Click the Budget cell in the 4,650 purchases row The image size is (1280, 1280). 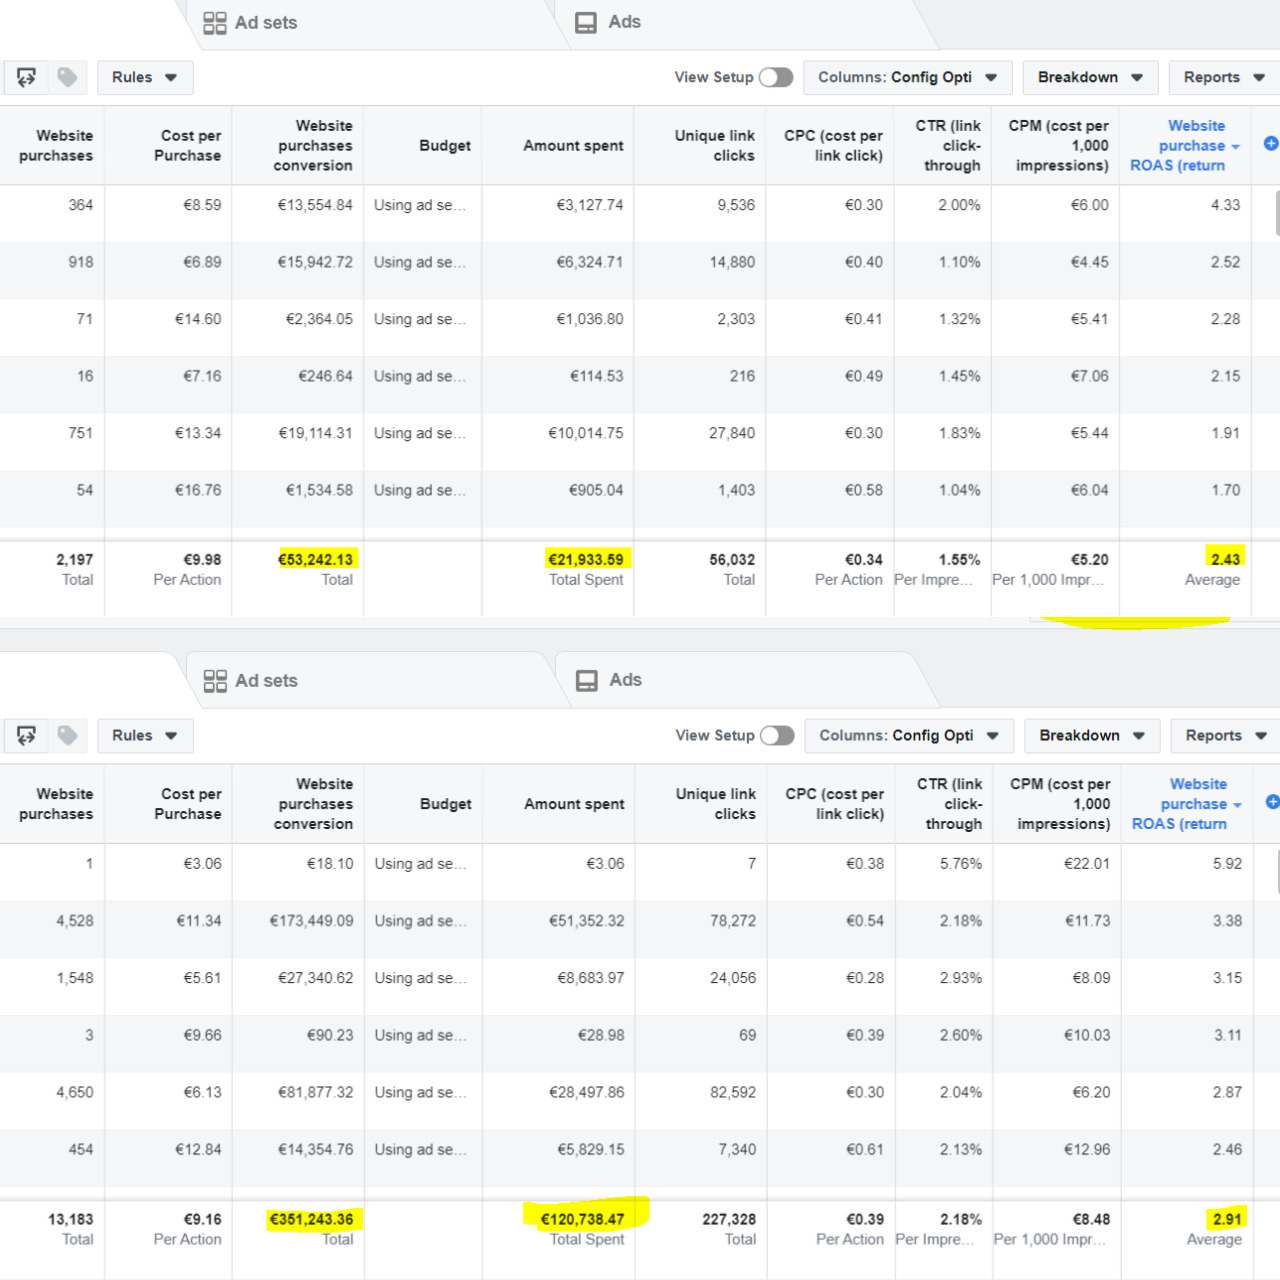(421, 1092)
